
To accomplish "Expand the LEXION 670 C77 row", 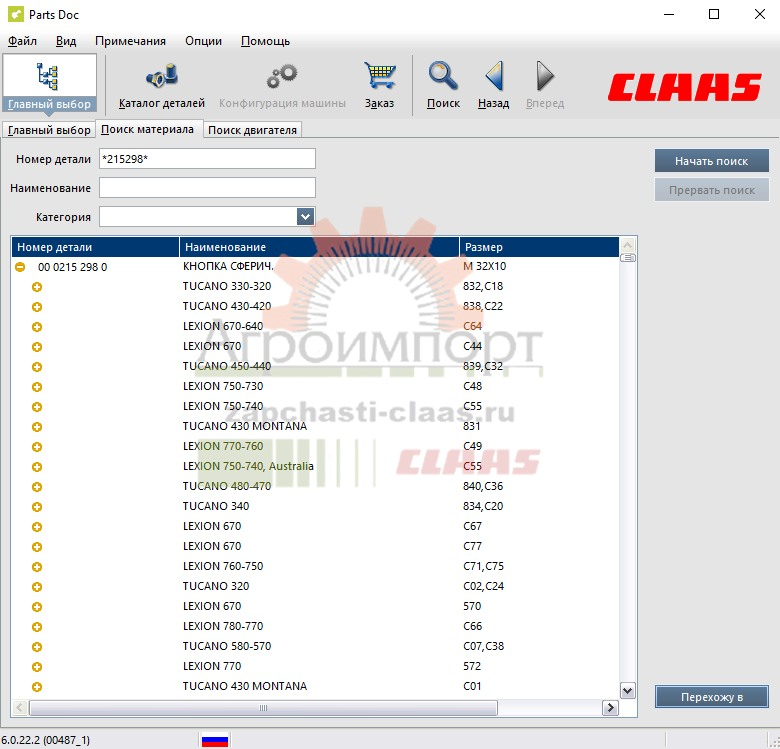I will coord(37,547).
